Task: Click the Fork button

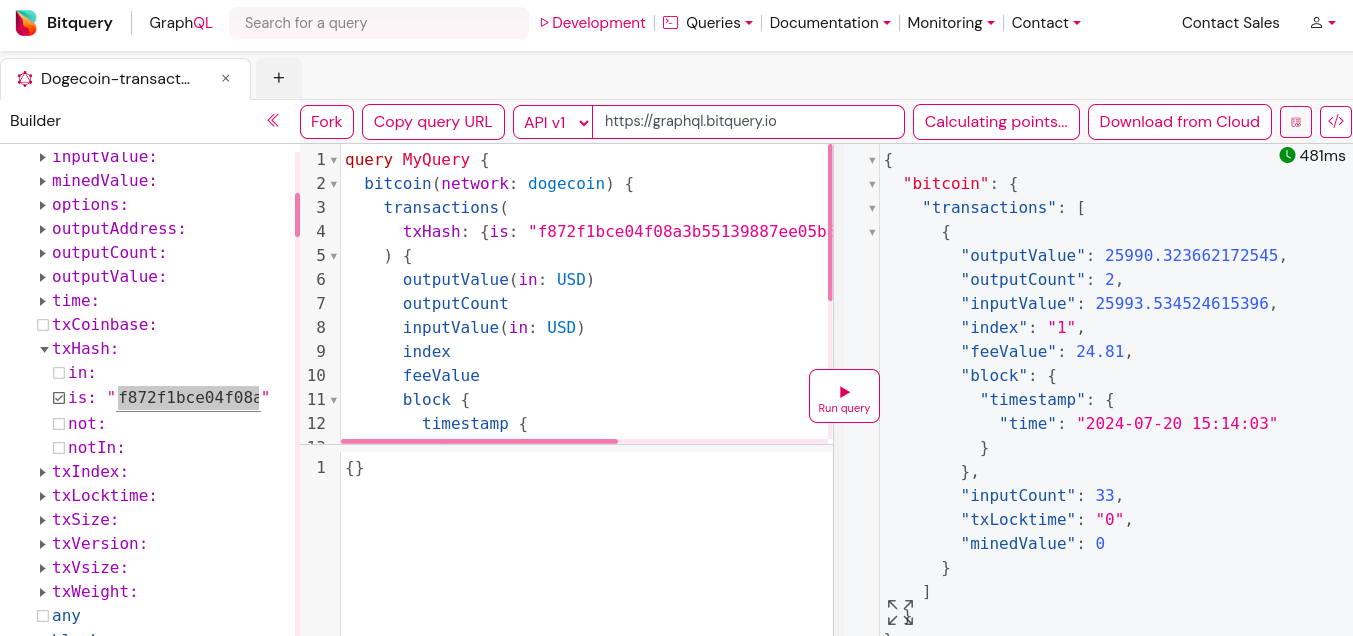Action: [x=327, y=122]
